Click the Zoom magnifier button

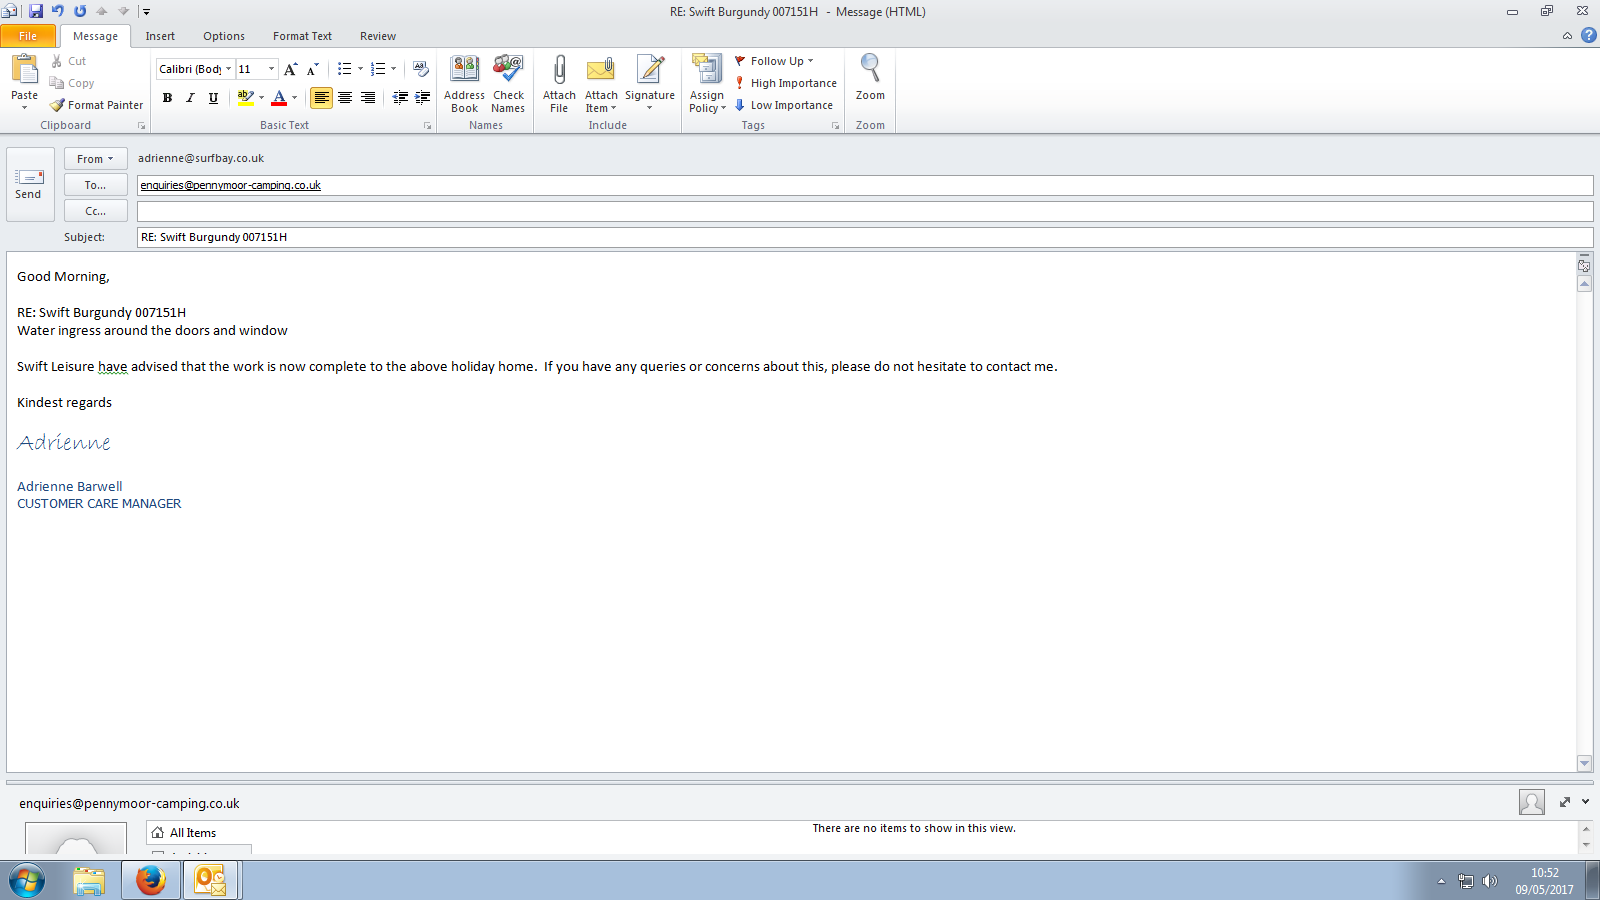870,78
